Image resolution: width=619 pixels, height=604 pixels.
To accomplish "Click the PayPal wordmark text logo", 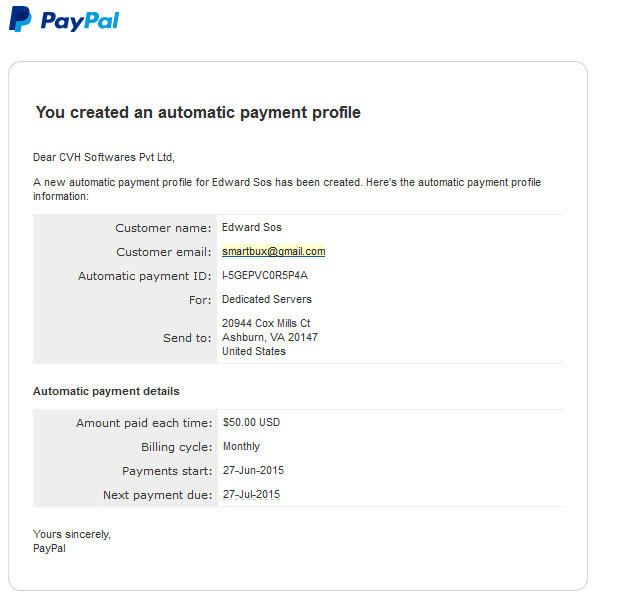I will (x=80, y=21).
